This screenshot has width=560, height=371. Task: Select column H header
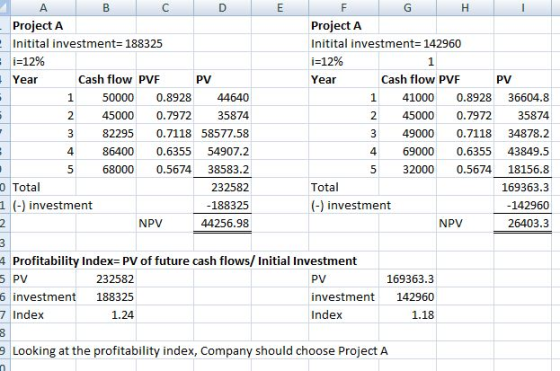(465, 7)
